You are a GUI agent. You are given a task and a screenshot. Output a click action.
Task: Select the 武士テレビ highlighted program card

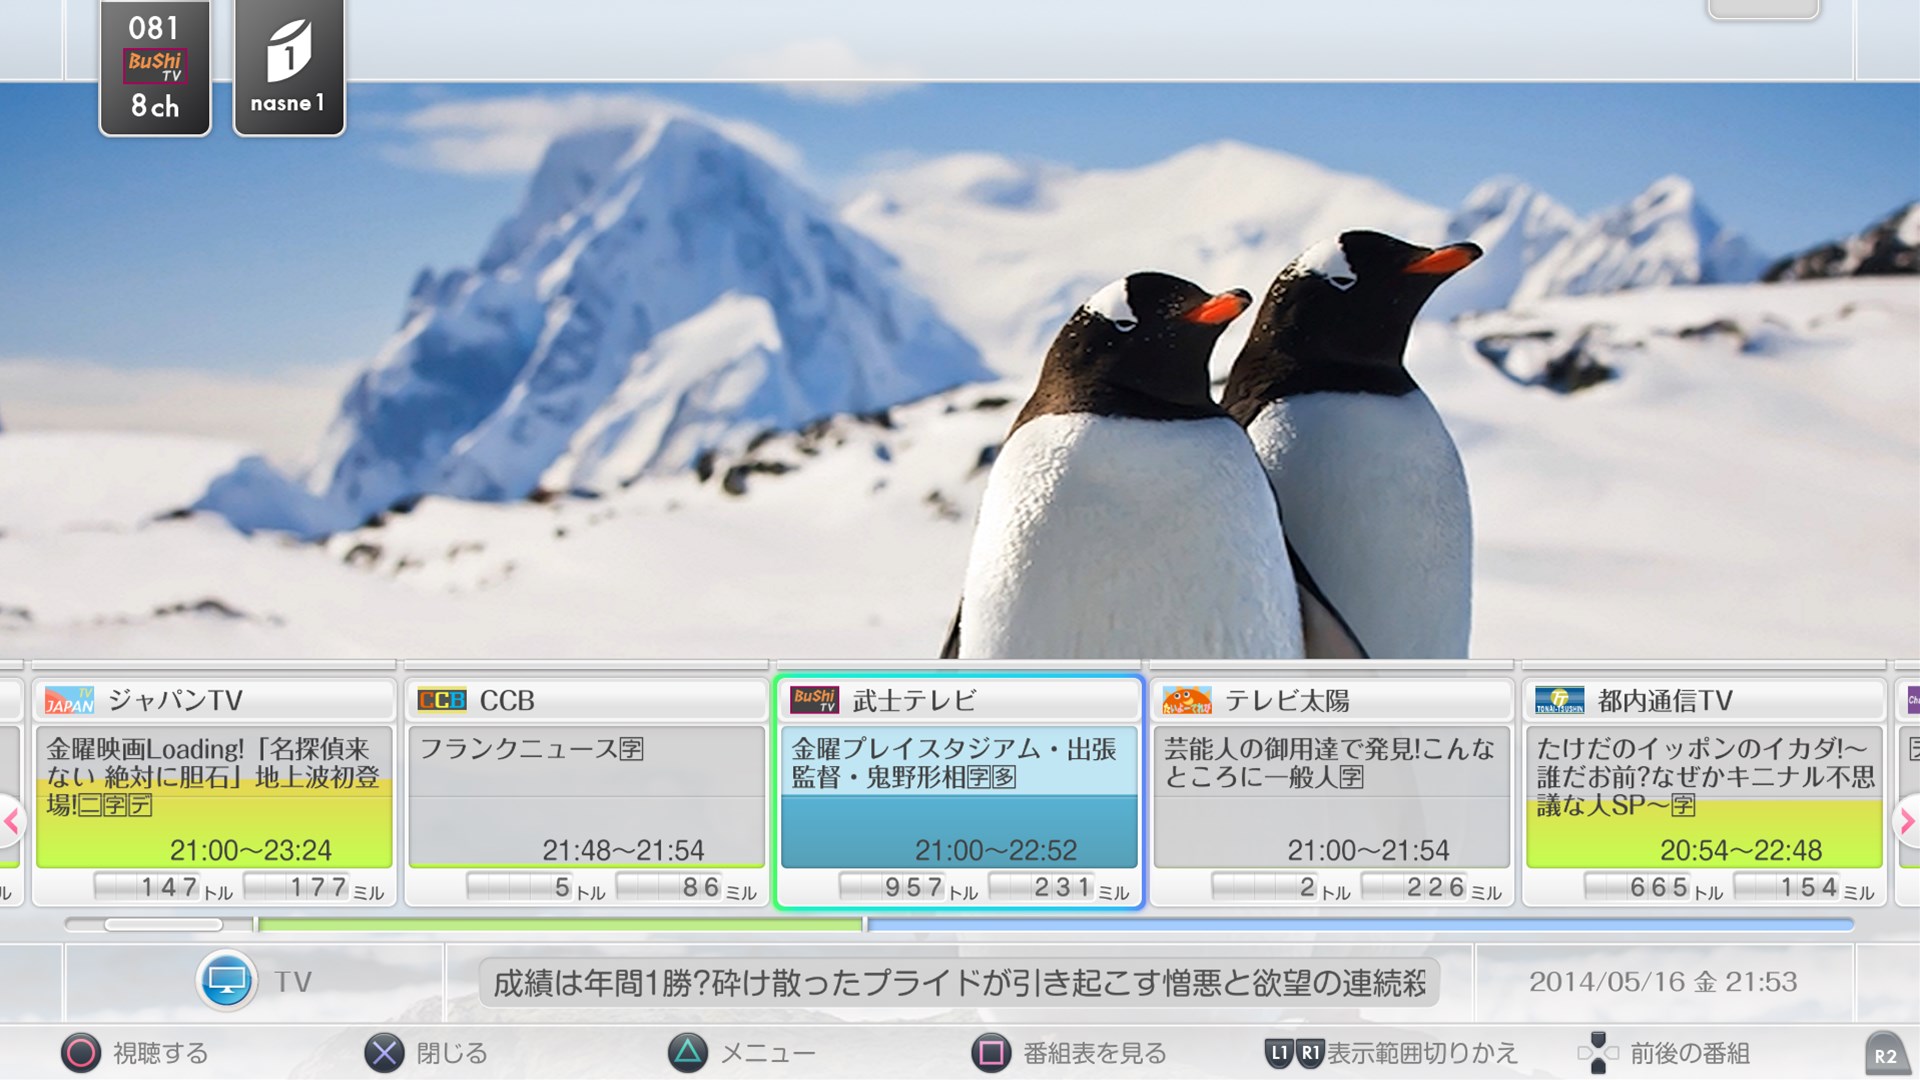point(958,796)
